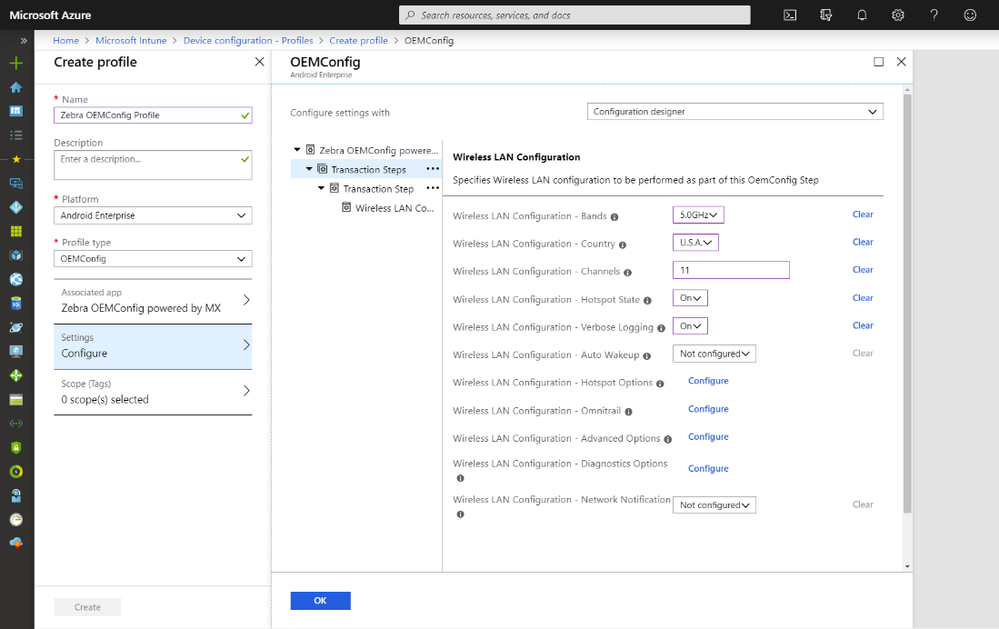Configure Advanced Options

[x=708, y=437]
